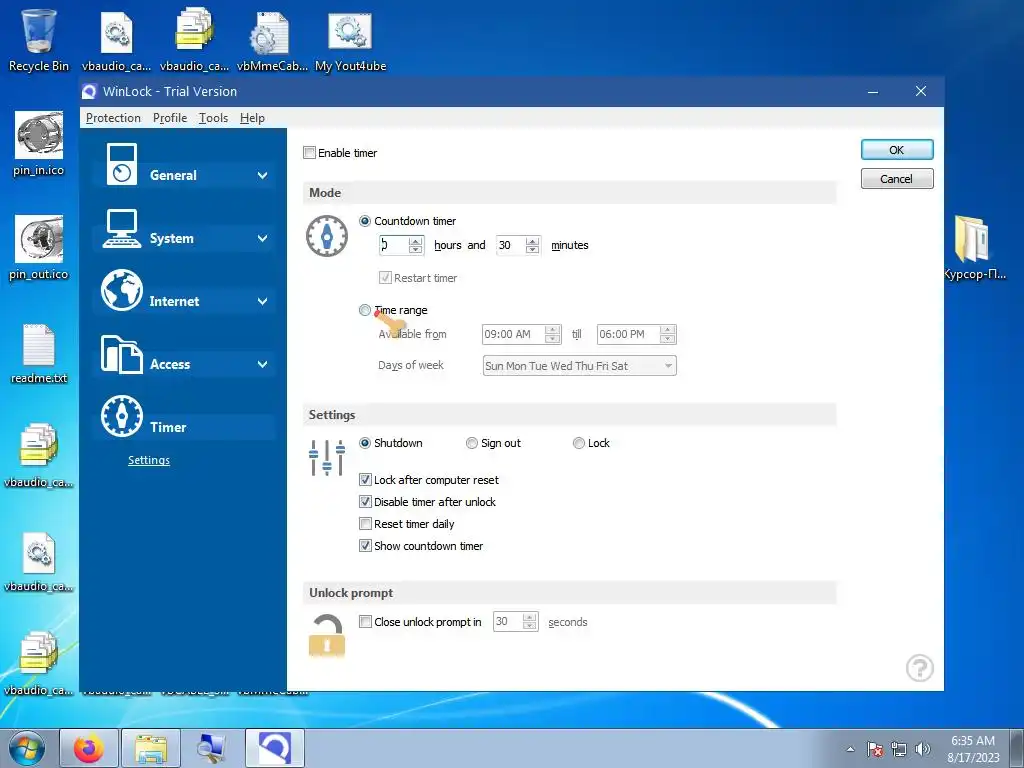This screenshot has width=1024, height=768.
Task: Select the System monitor icon in sidebar
Action: click(121, 229)
